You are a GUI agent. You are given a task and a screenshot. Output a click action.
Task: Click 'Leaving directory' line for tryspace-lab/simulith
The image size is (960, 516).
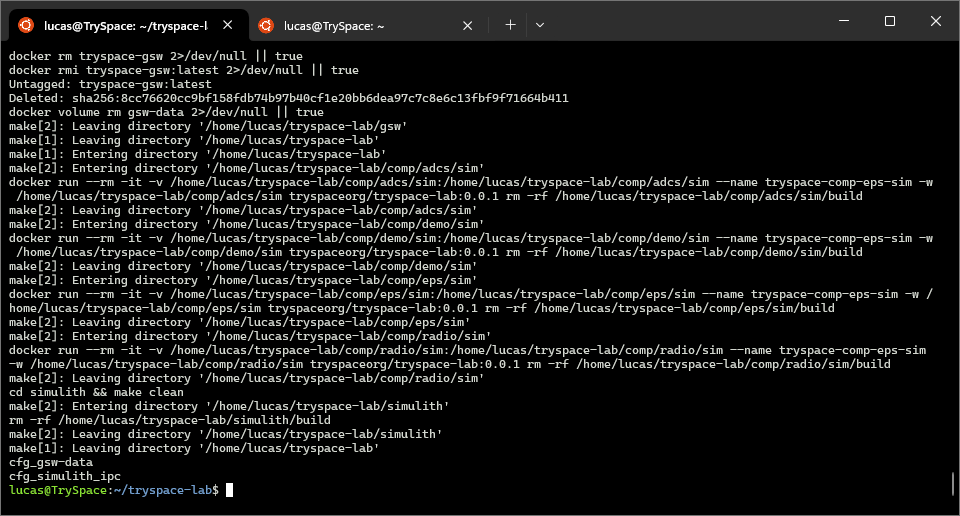click(x=225, y=435)
